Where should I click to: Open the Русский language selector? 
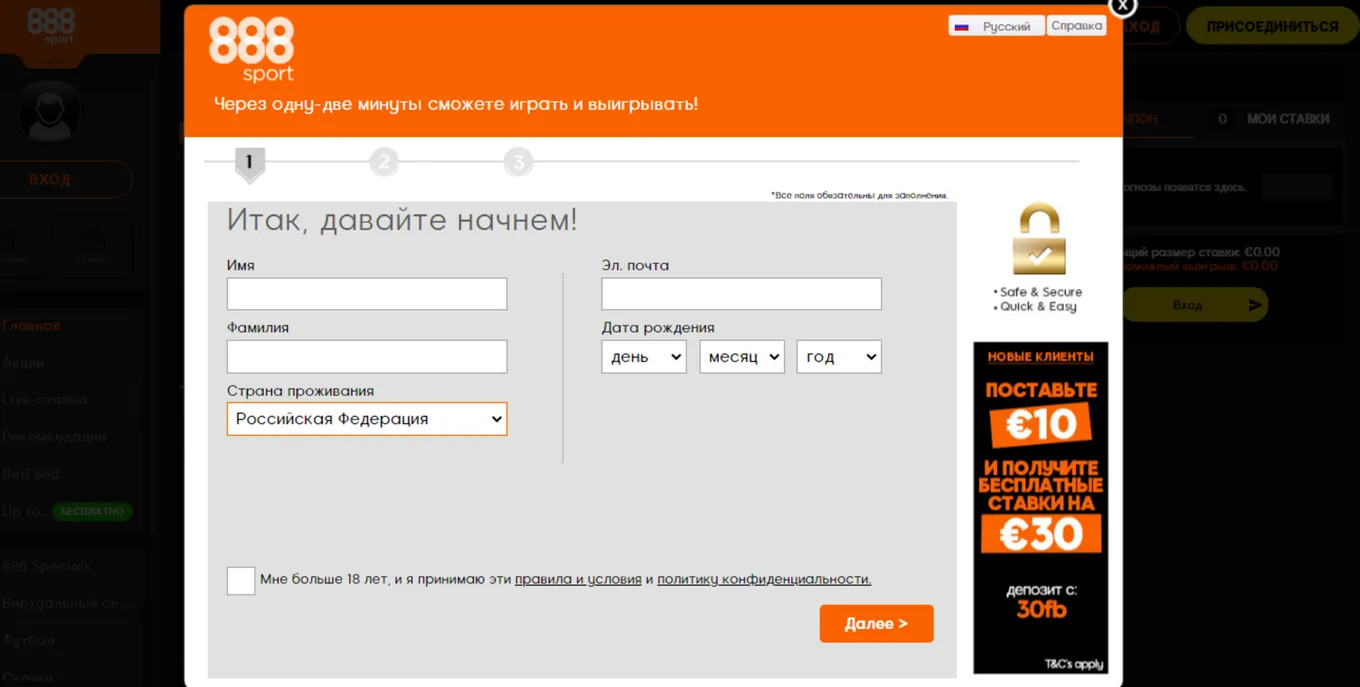click(x=996, y=26)
